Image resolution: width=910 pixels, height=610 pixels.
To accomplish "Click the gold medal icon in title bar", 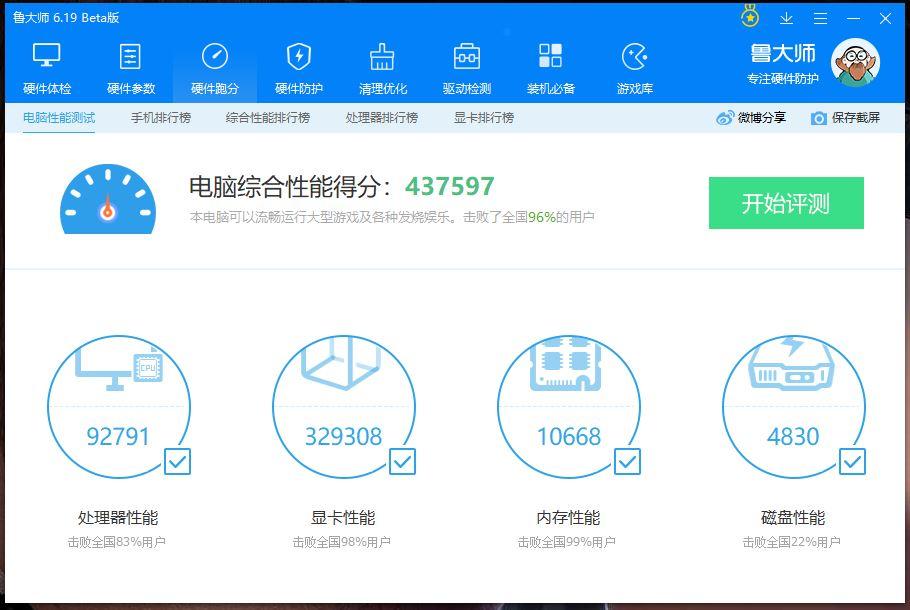I will click(x=750, y=16).
